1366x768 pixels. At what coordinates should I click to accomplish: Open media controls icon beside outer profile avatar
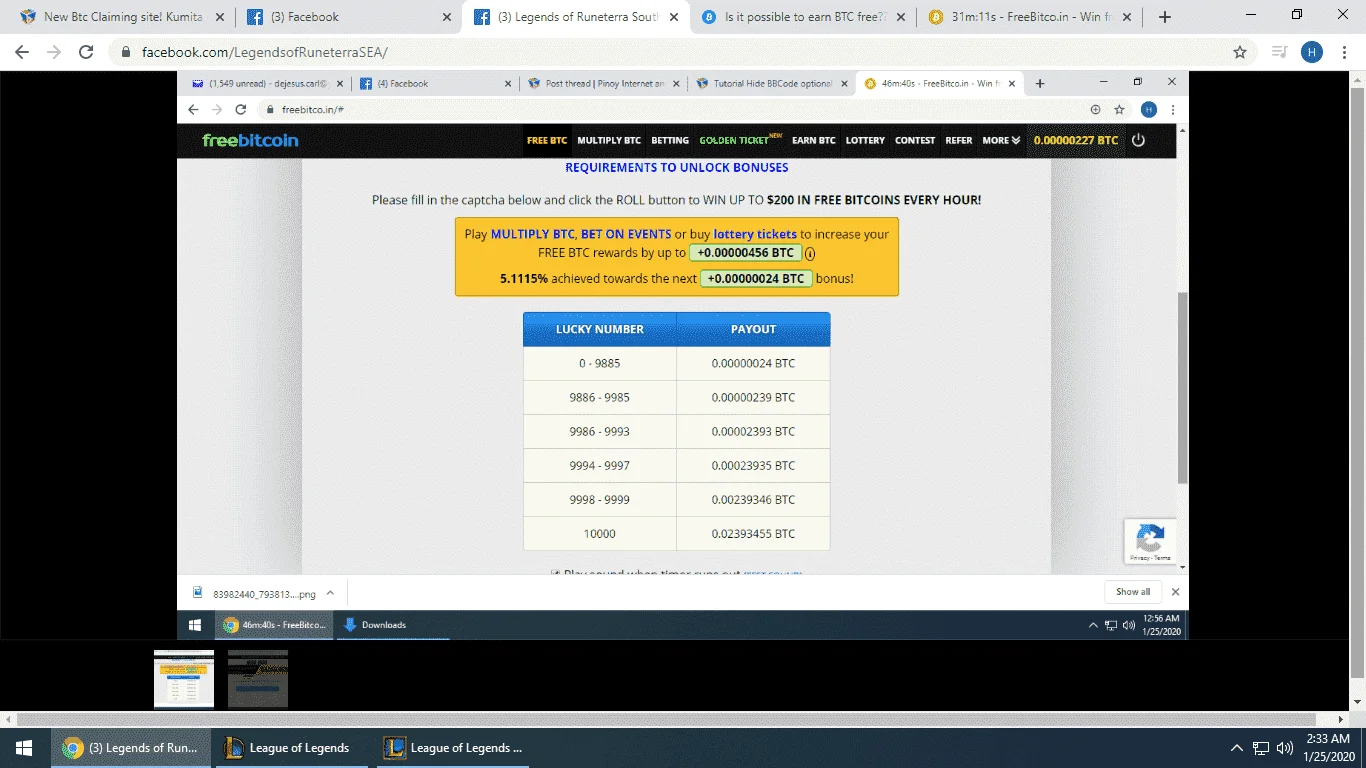[x=1279, y=52]
